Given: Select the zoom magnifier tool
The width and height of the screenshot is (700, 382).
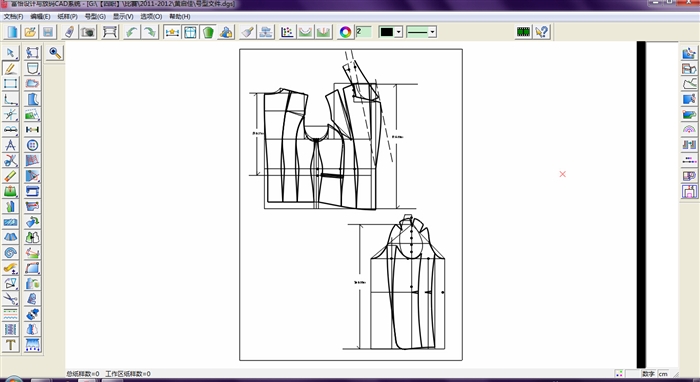Looking at the screenshot, I should (x=55, y=53).
